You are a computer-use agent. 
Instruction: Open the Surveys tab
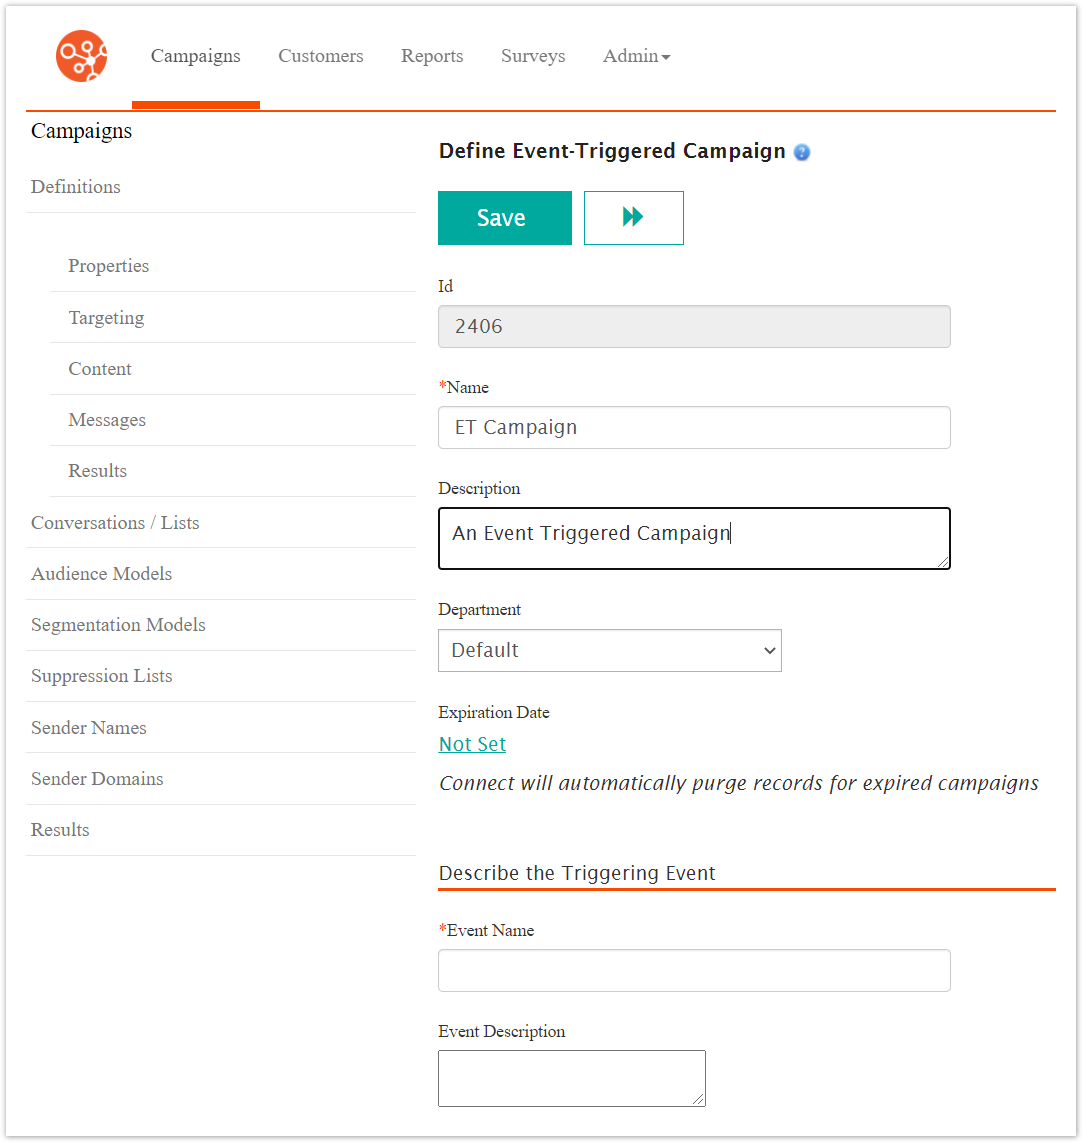[533, 56]
